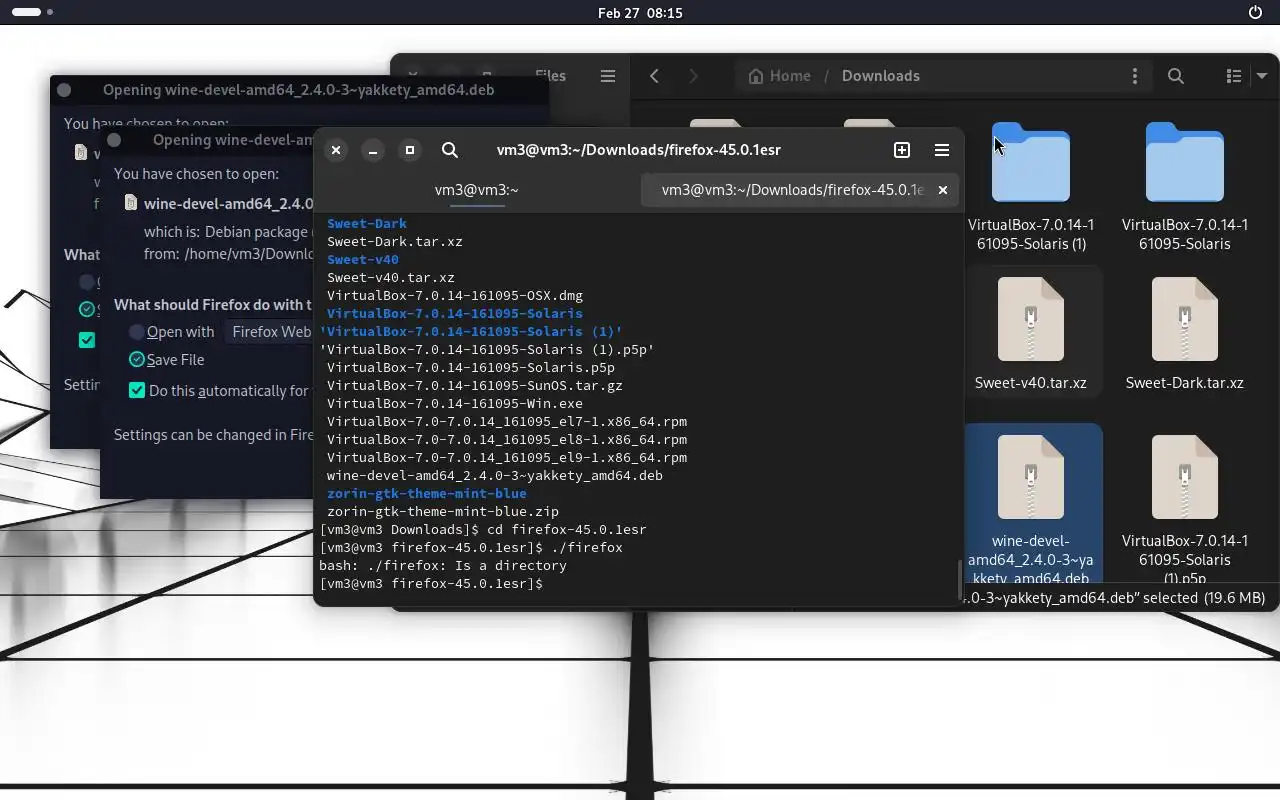Minimize the terminal window
The height and width of the screenshot is (800, 1280).
372,150
